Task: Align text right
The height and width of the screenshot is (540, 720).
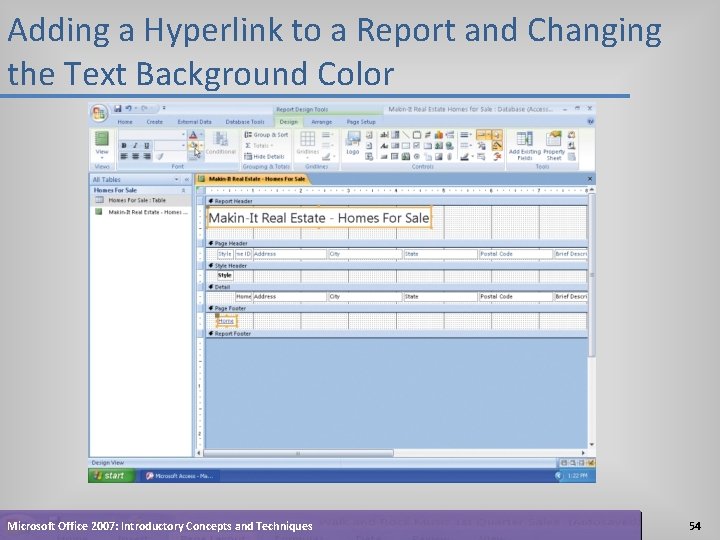Action: (146, 157)
